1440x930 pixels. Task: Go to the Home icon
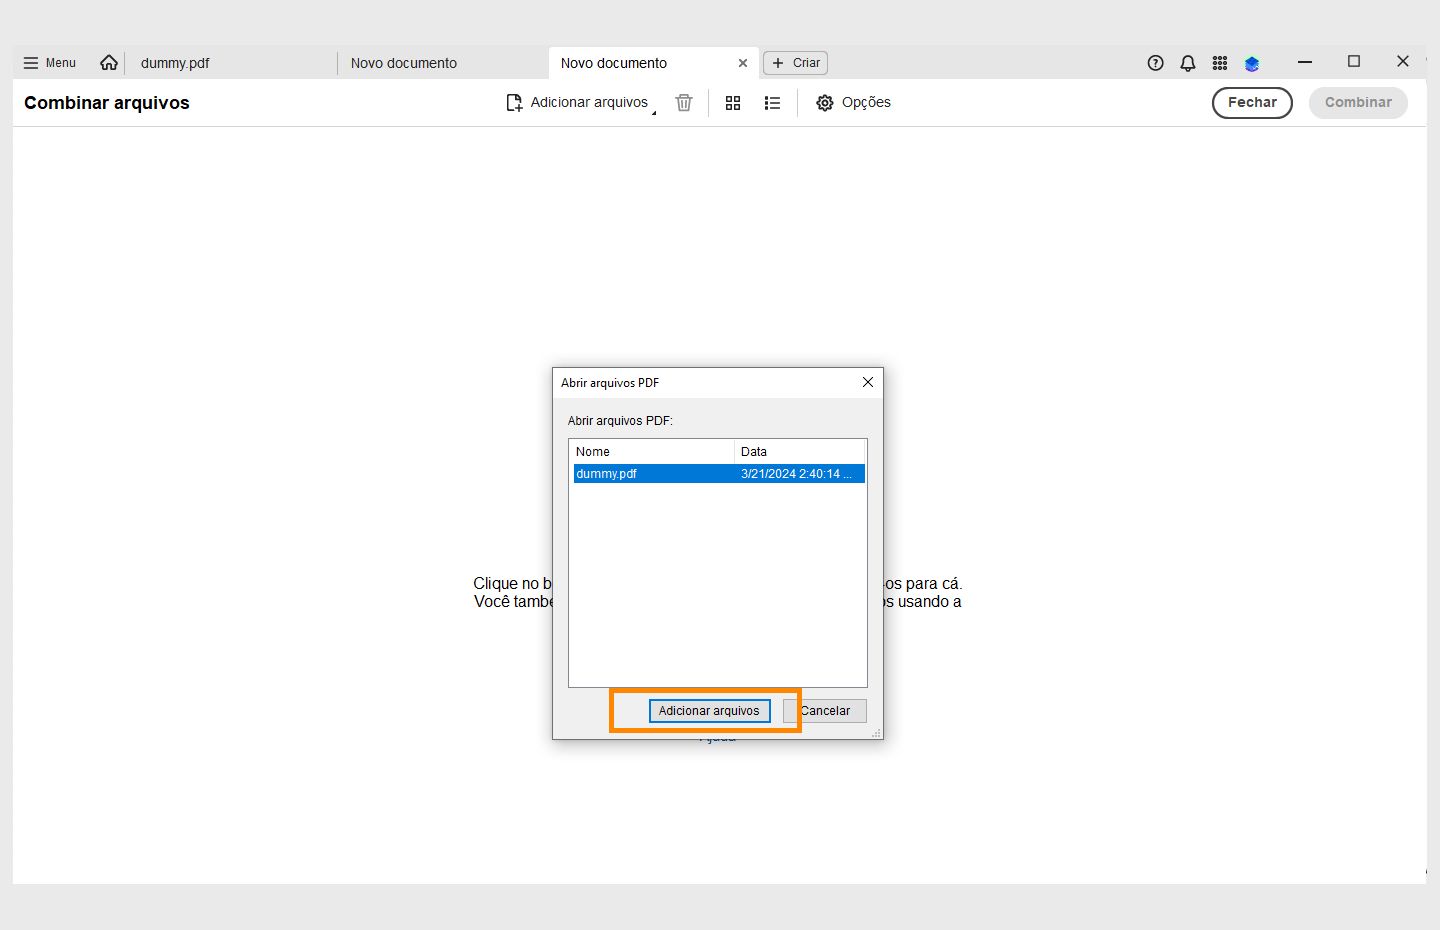109,63
